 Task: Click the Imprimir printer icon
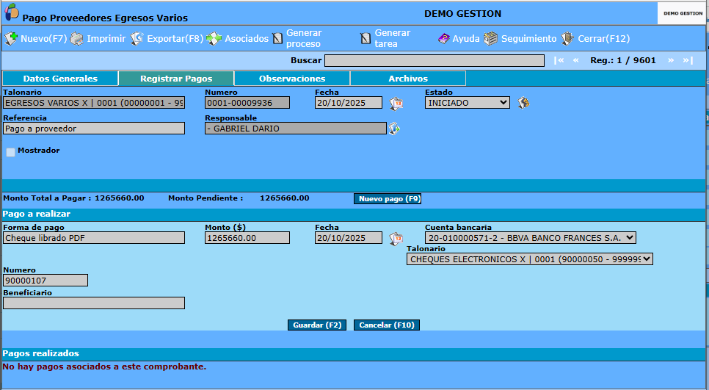(77, 39)
